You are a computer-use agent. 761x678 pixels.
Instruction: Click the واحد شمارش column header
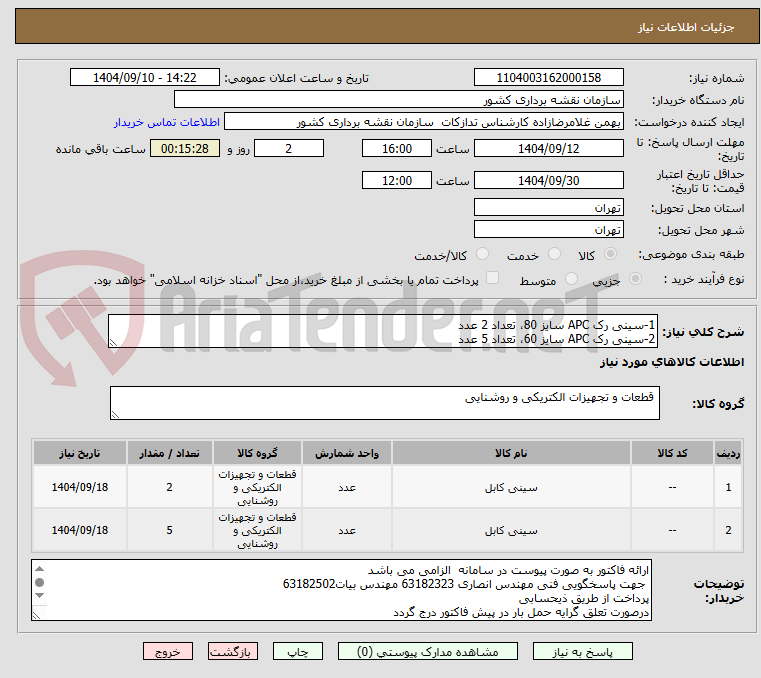coord(347,453)
